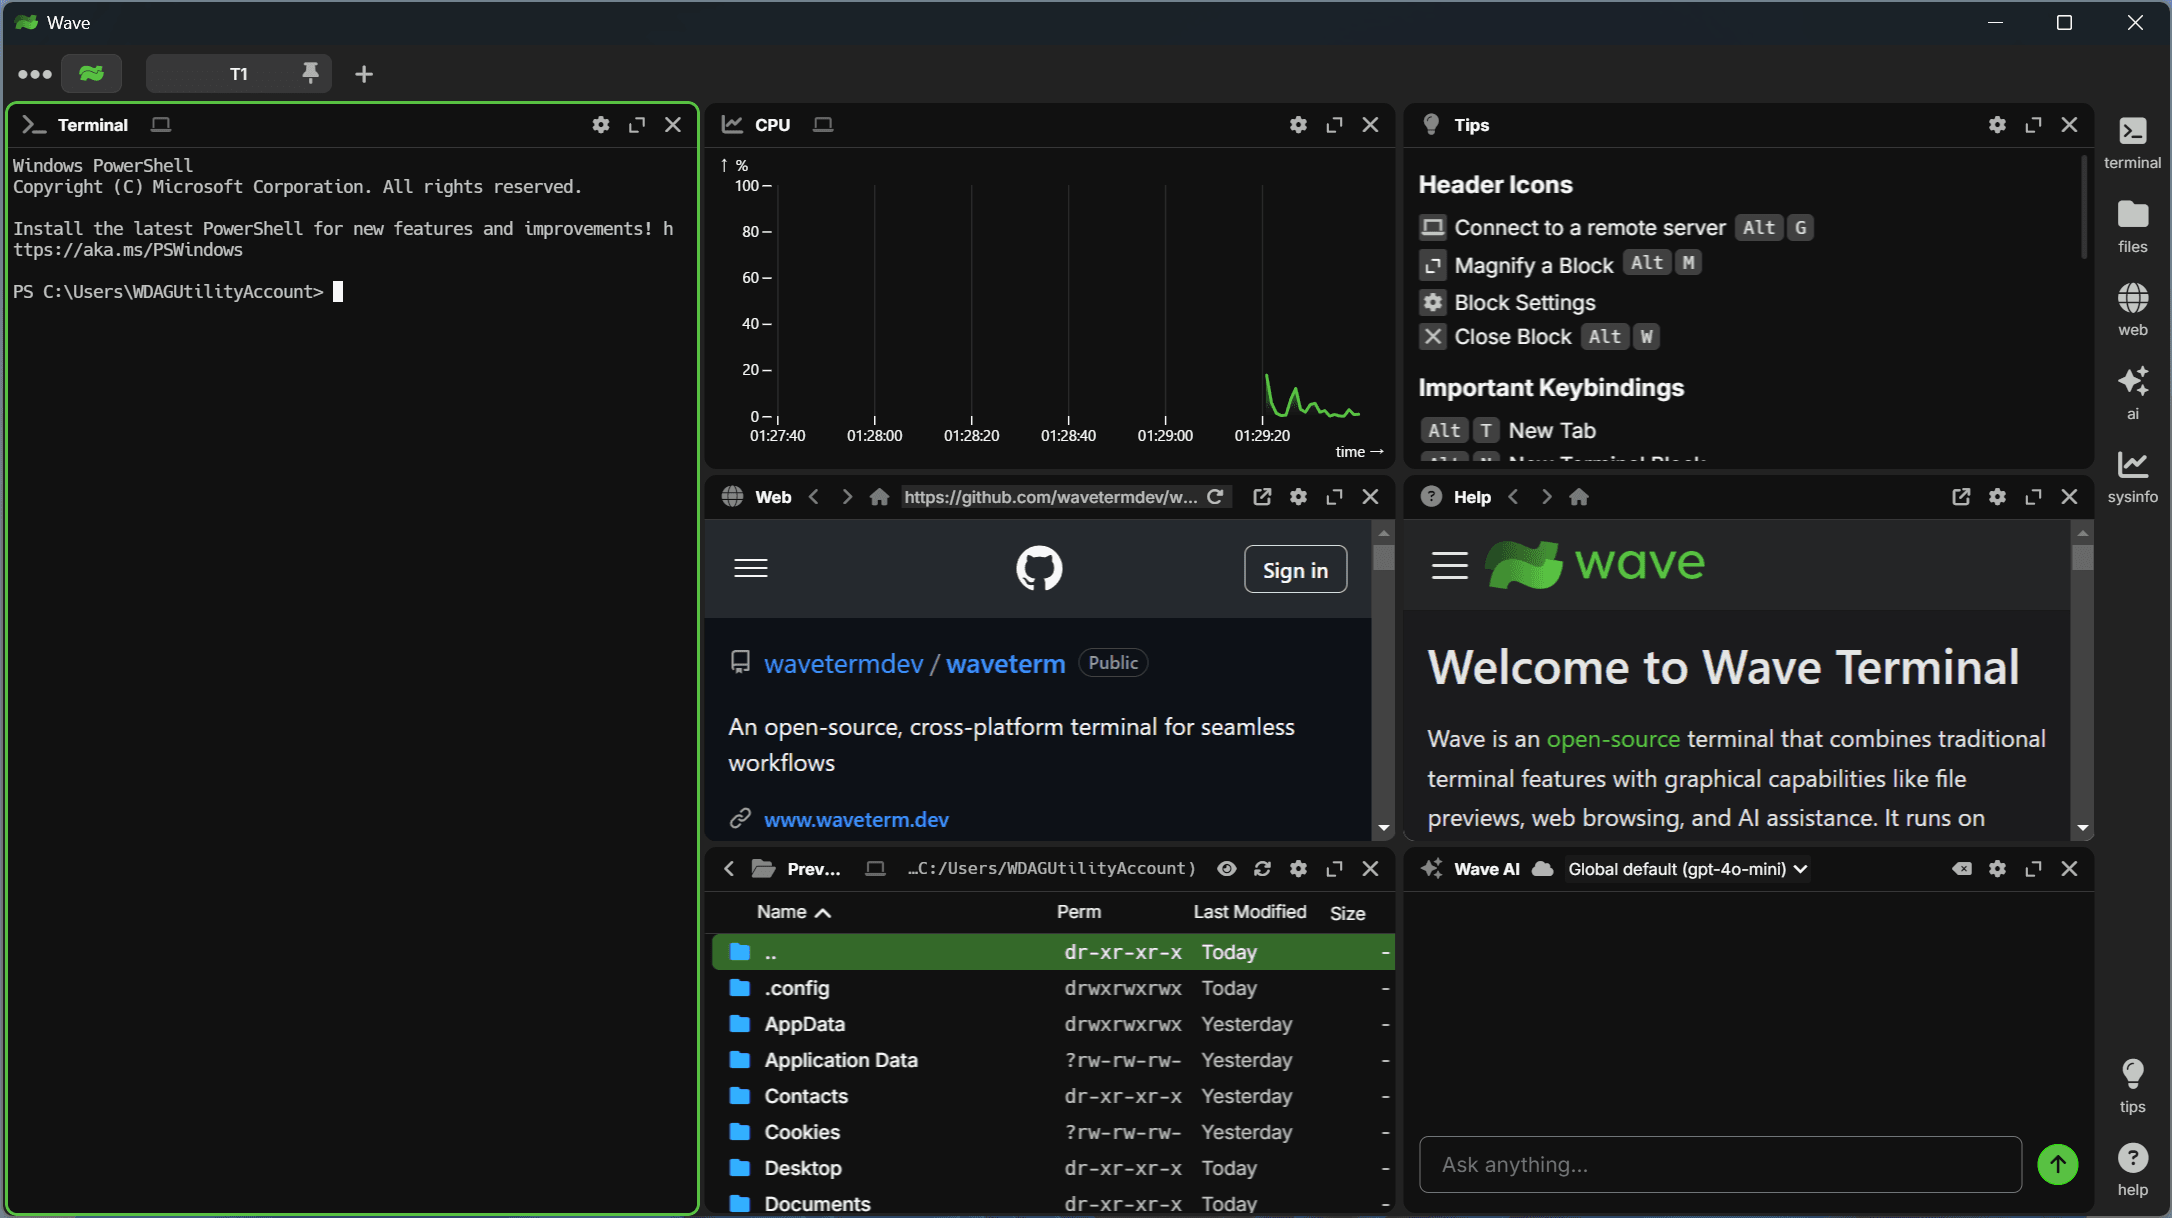Open the wavetermdev owner link

(x=843, y=664)
